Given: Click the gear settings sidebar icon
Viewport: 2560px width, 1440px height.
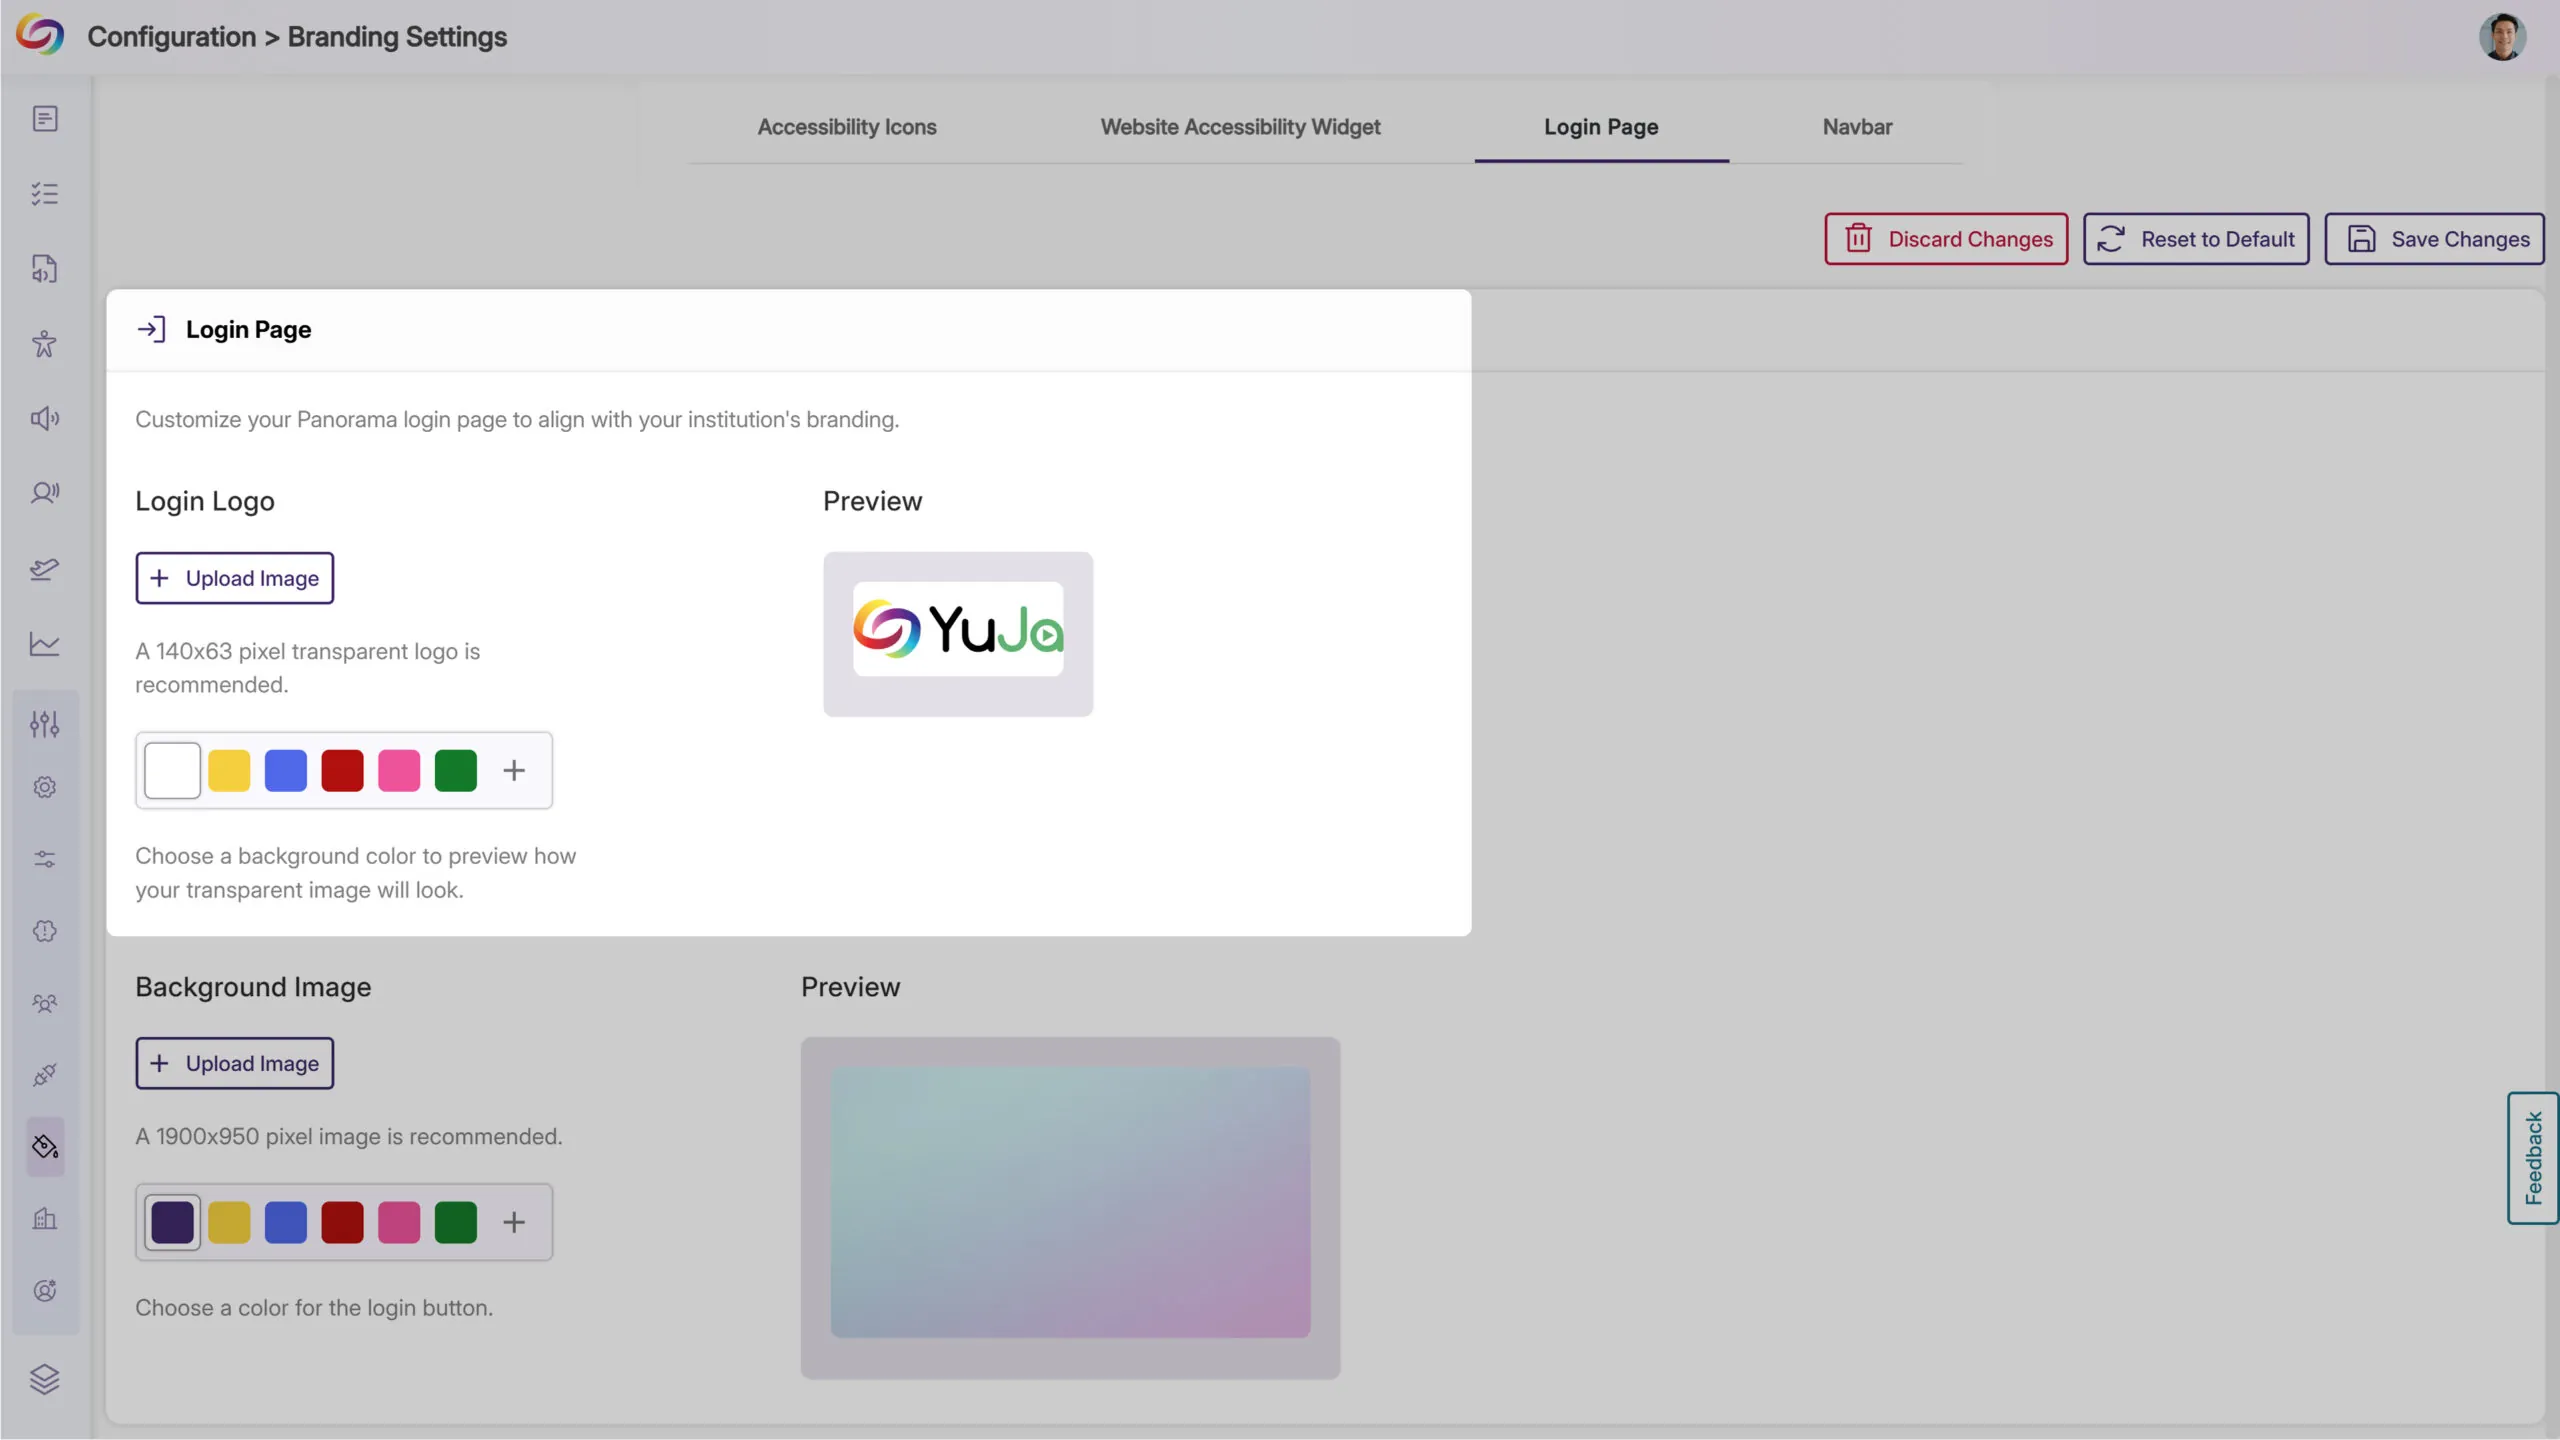Looking at the screenshot, I should coord(44,787).
